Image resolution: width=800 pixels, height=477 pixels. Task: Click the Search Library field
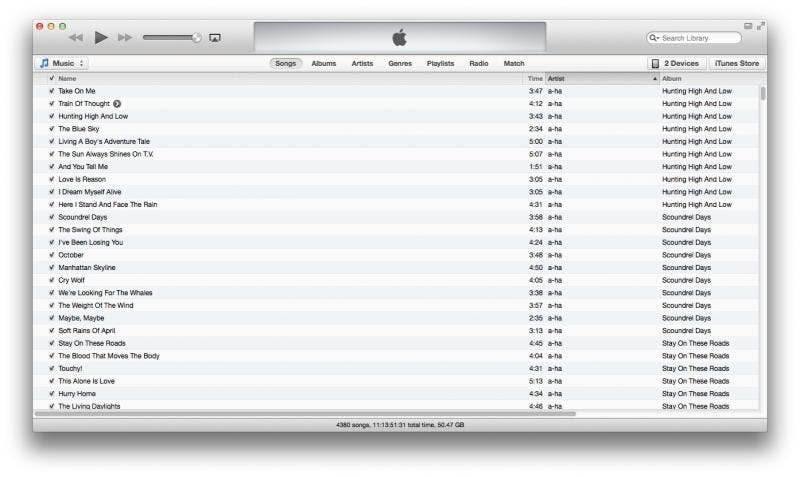pos(694,38)
